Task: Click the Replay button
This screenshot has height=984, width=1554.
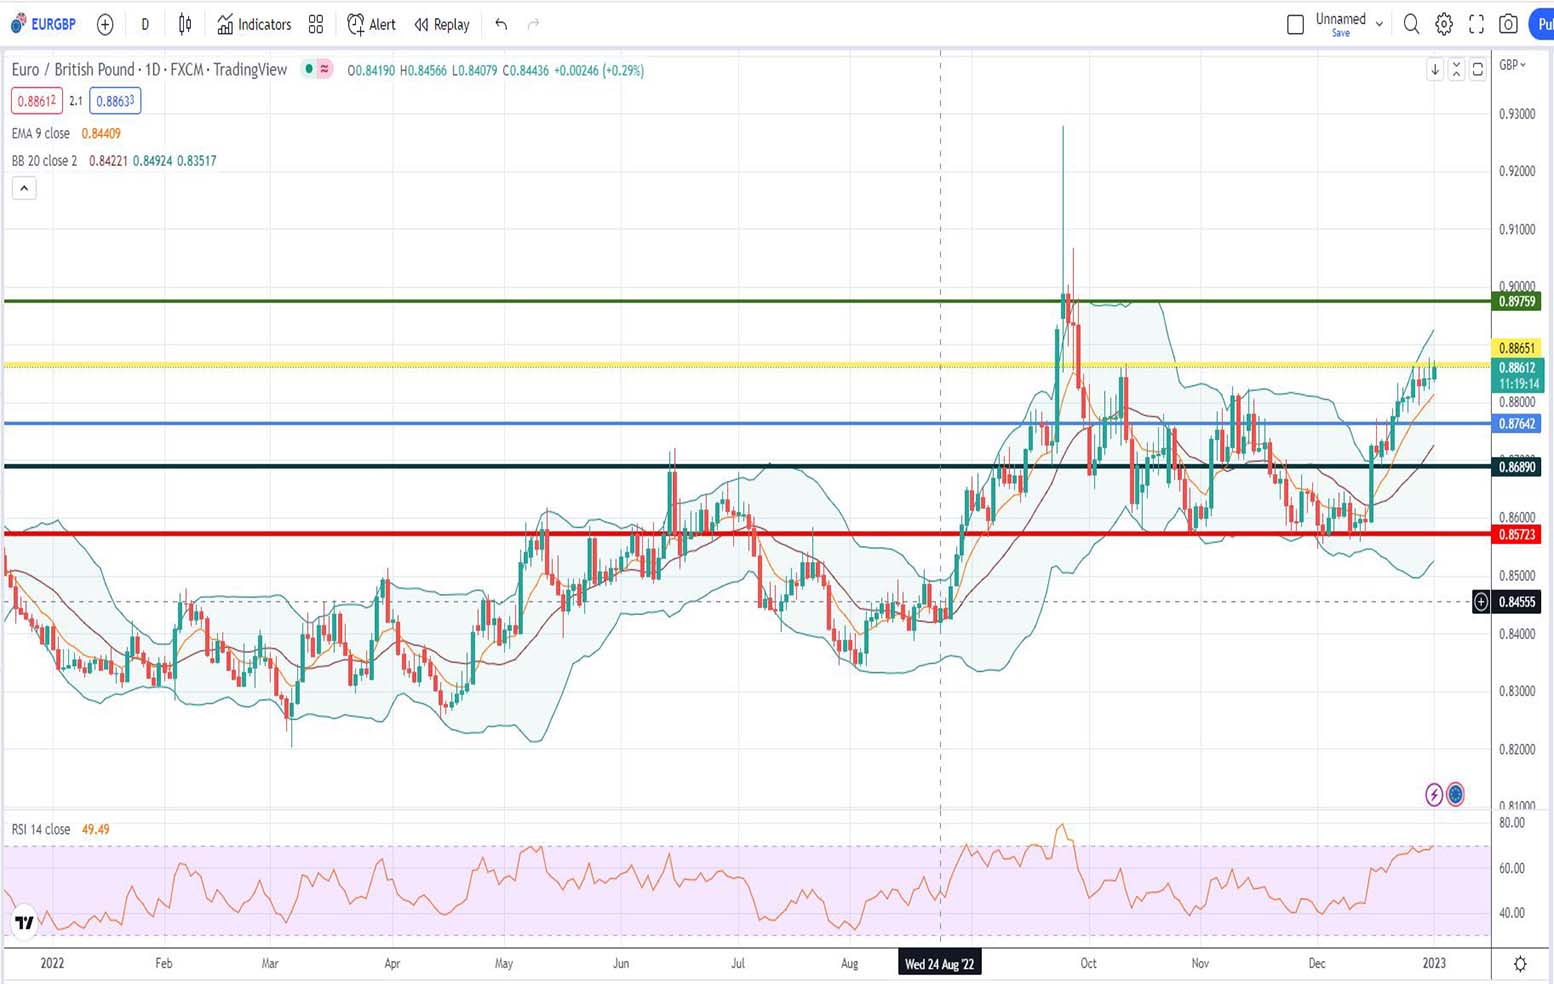Action: pos(442,24)
